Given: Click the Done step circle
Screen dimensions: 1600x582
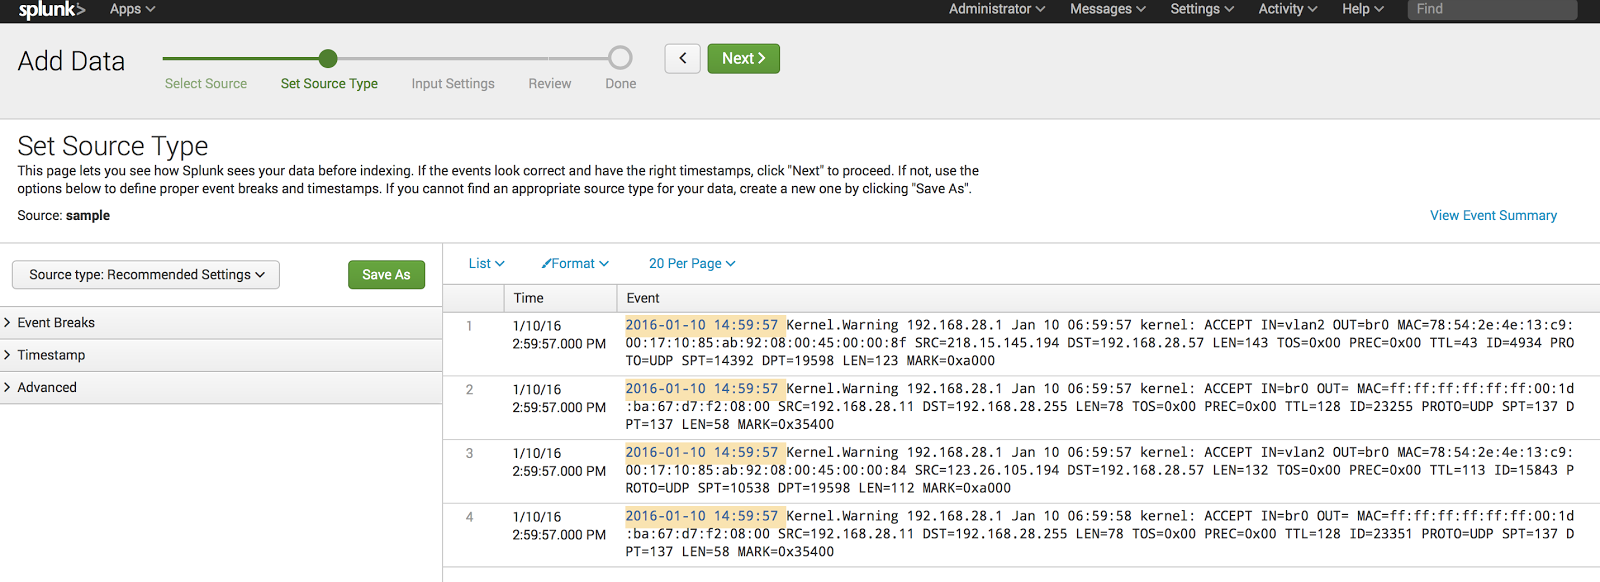Looking at the screenshot, I should 620,58.
